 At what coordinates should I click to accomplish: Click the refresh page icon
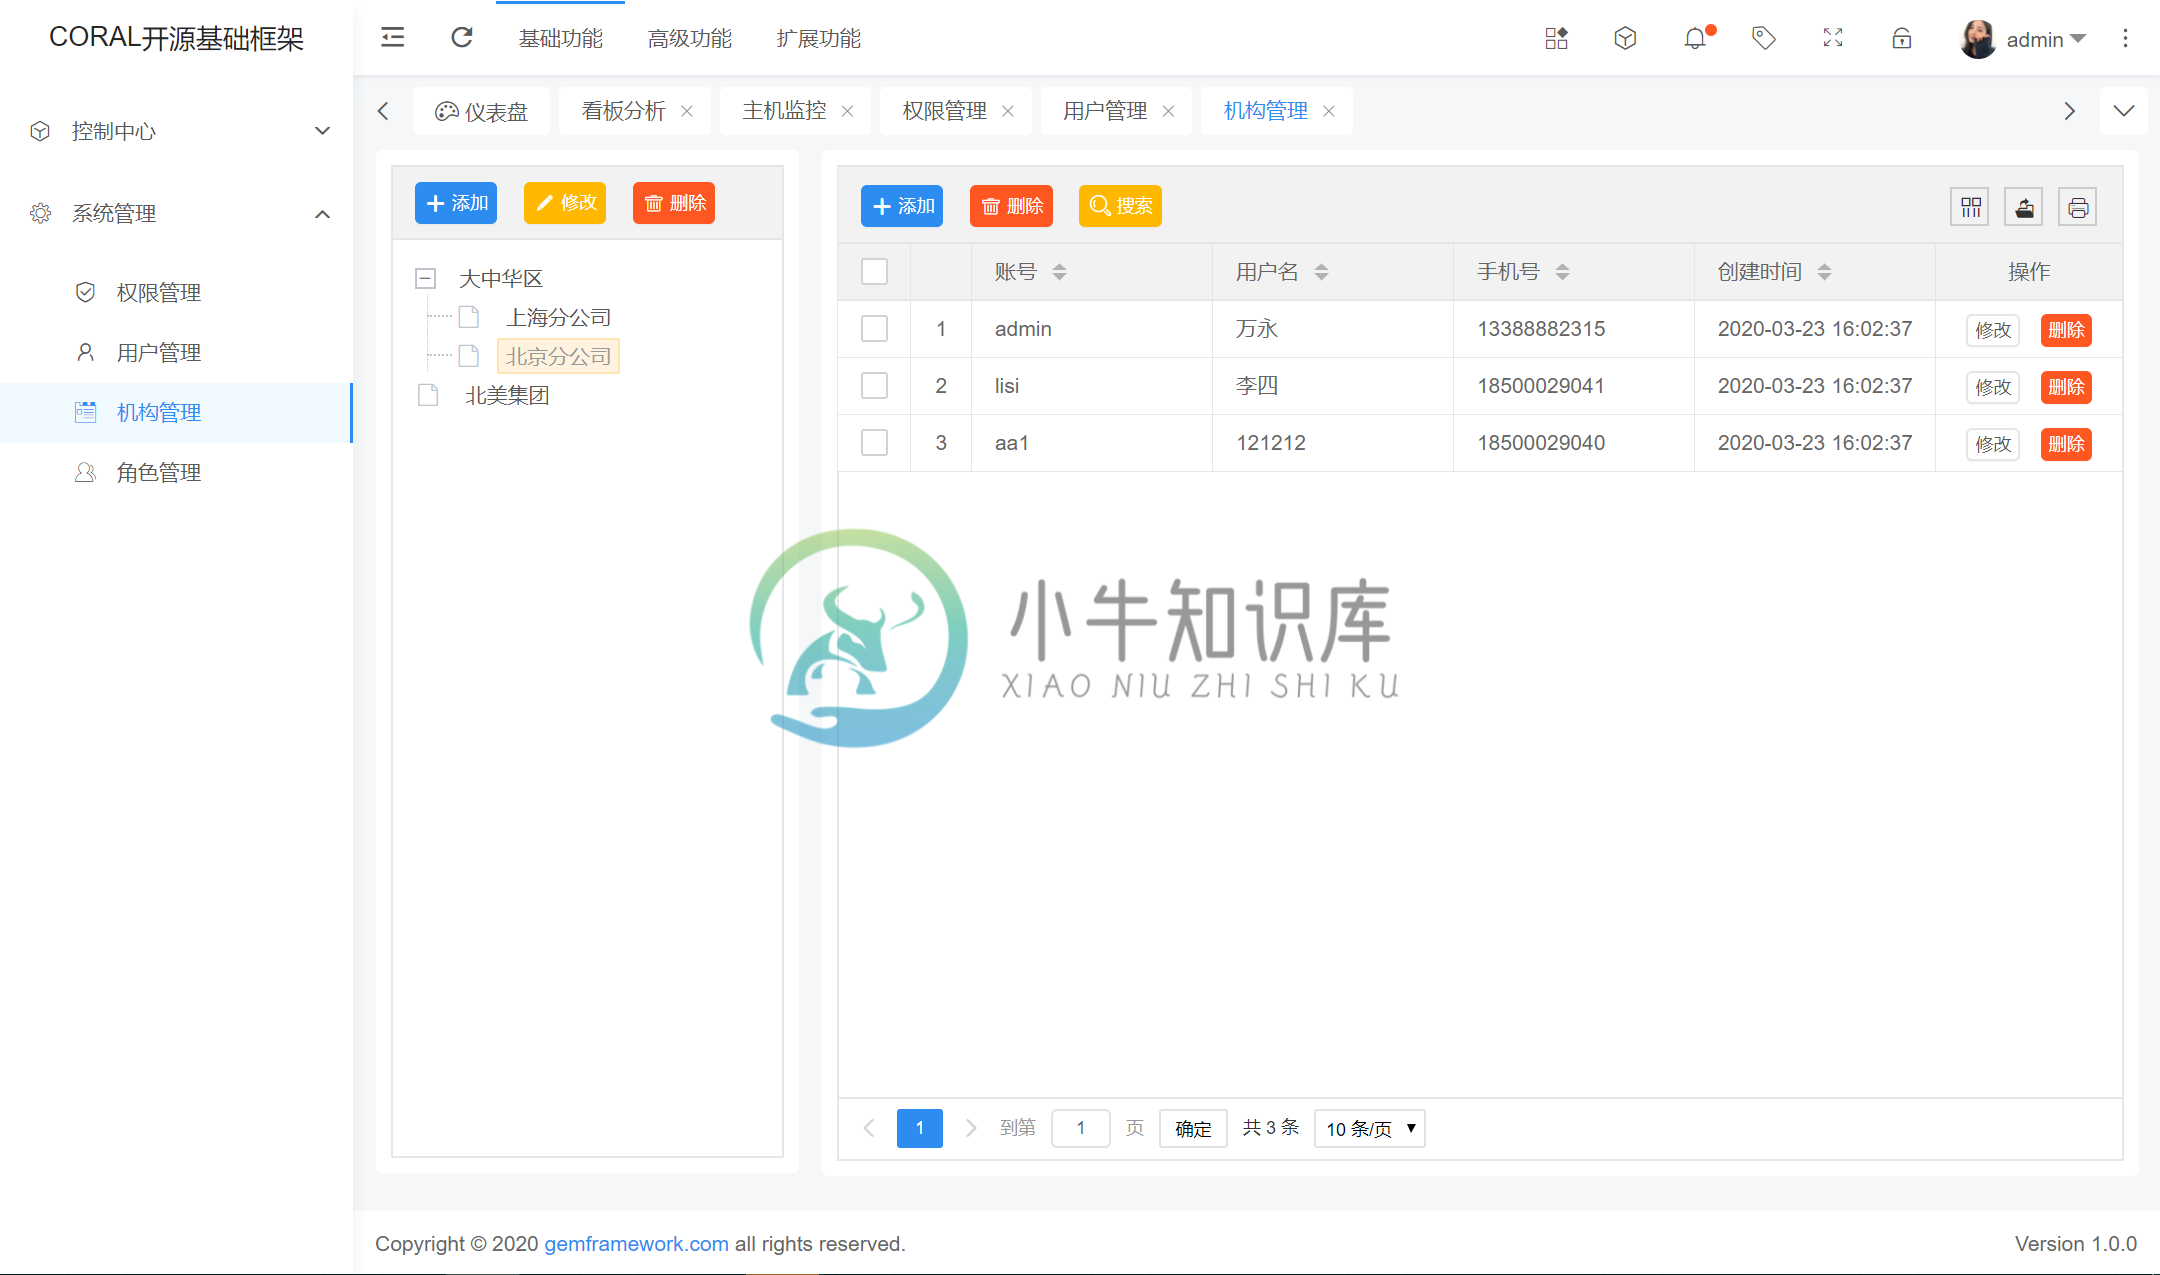[462, 38]
